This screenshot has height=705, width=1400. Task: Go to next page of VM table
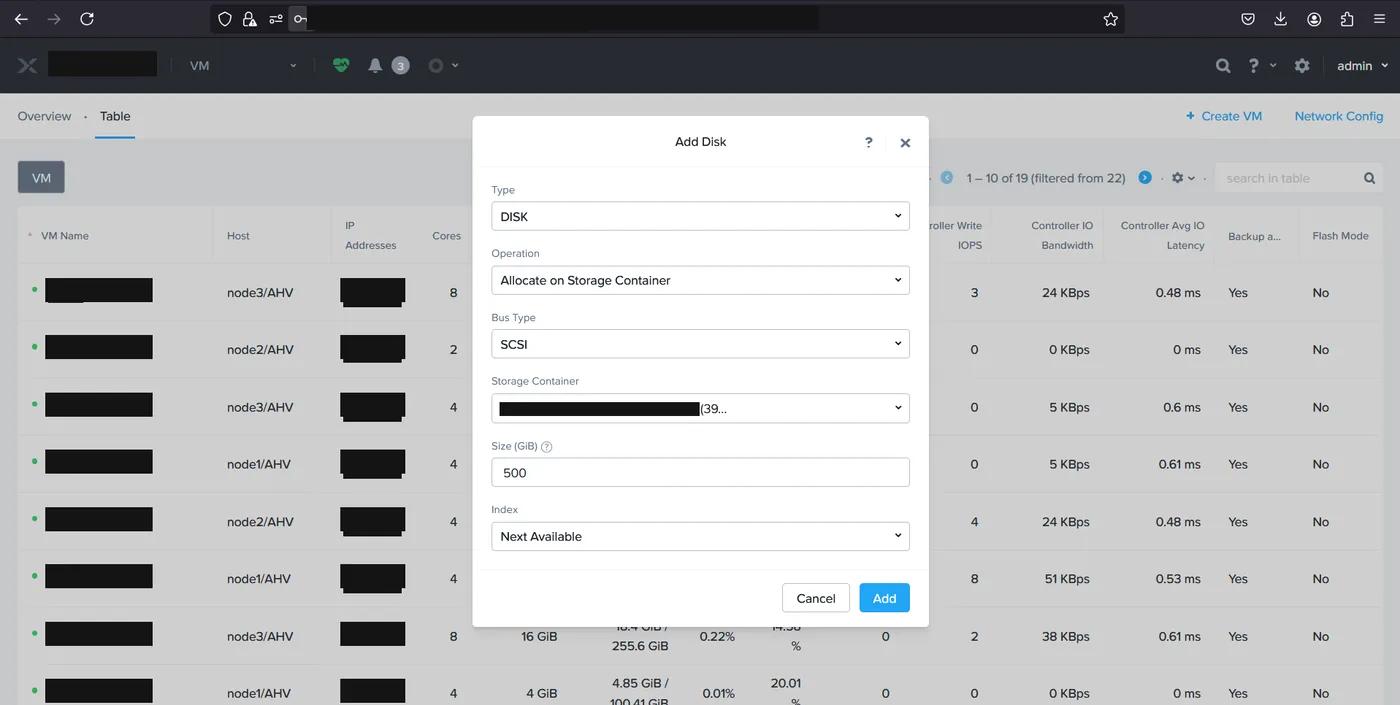(x=1145, y=178)
